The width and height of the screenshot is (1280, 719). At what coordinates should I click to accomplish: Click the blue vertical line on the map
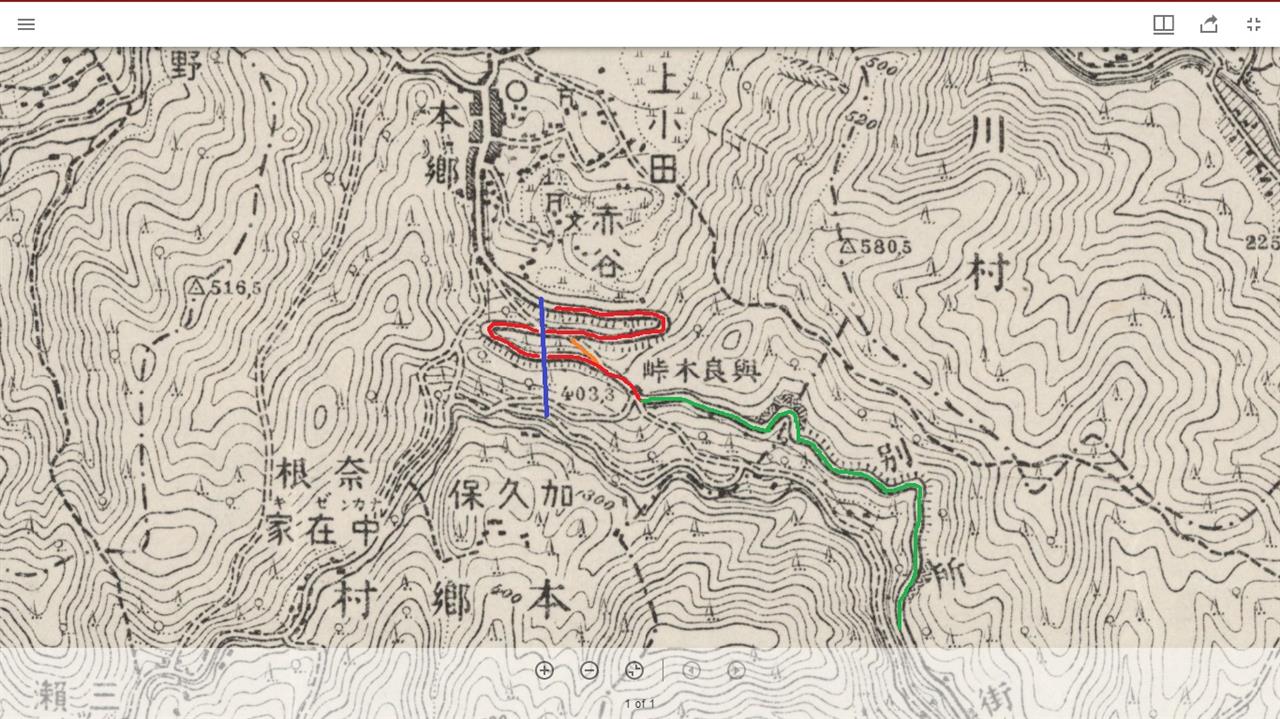coord(544,357)
